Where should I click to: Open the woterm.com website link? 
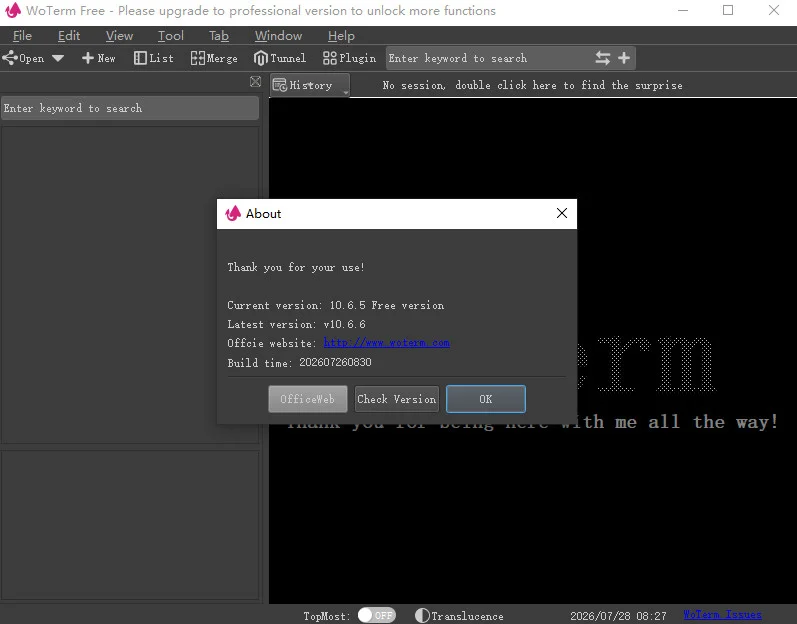pyautogui.click(x=386, y=342)
